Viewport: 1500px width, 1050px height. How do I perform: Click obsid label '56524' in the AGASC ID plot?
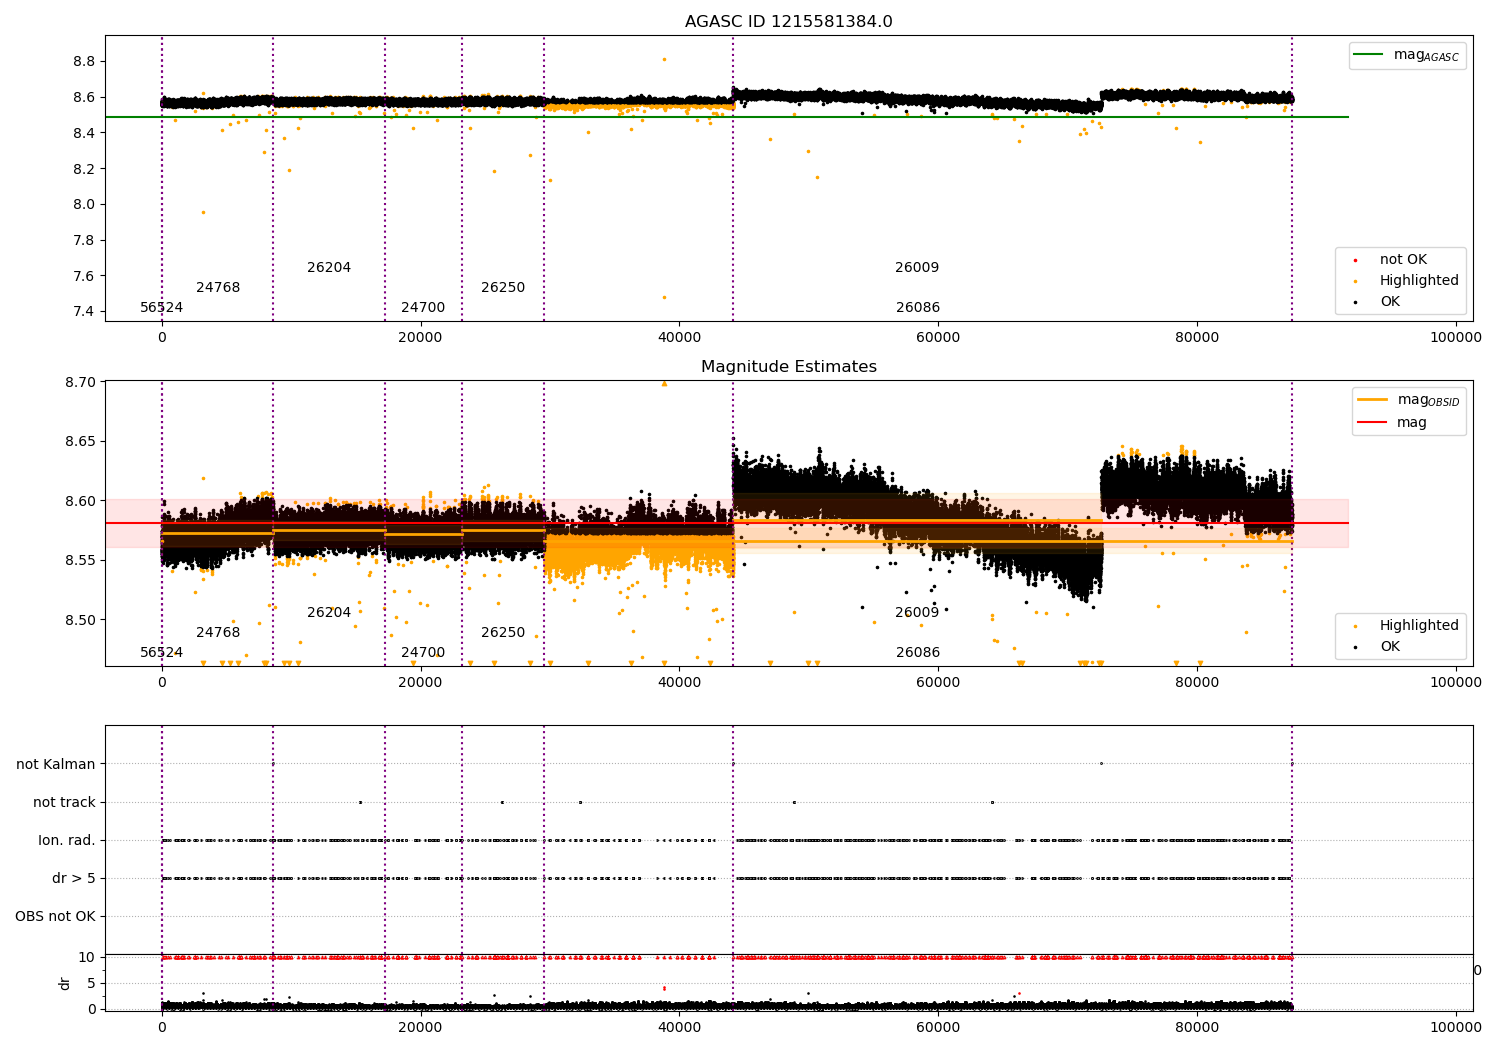(162, 308)
